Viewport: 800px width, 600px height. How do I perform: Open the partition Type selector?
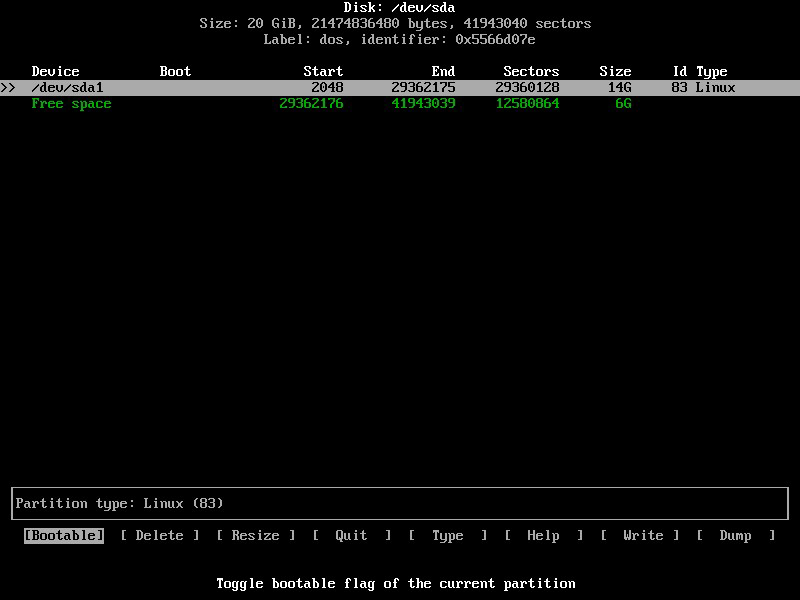coord(448,536)
